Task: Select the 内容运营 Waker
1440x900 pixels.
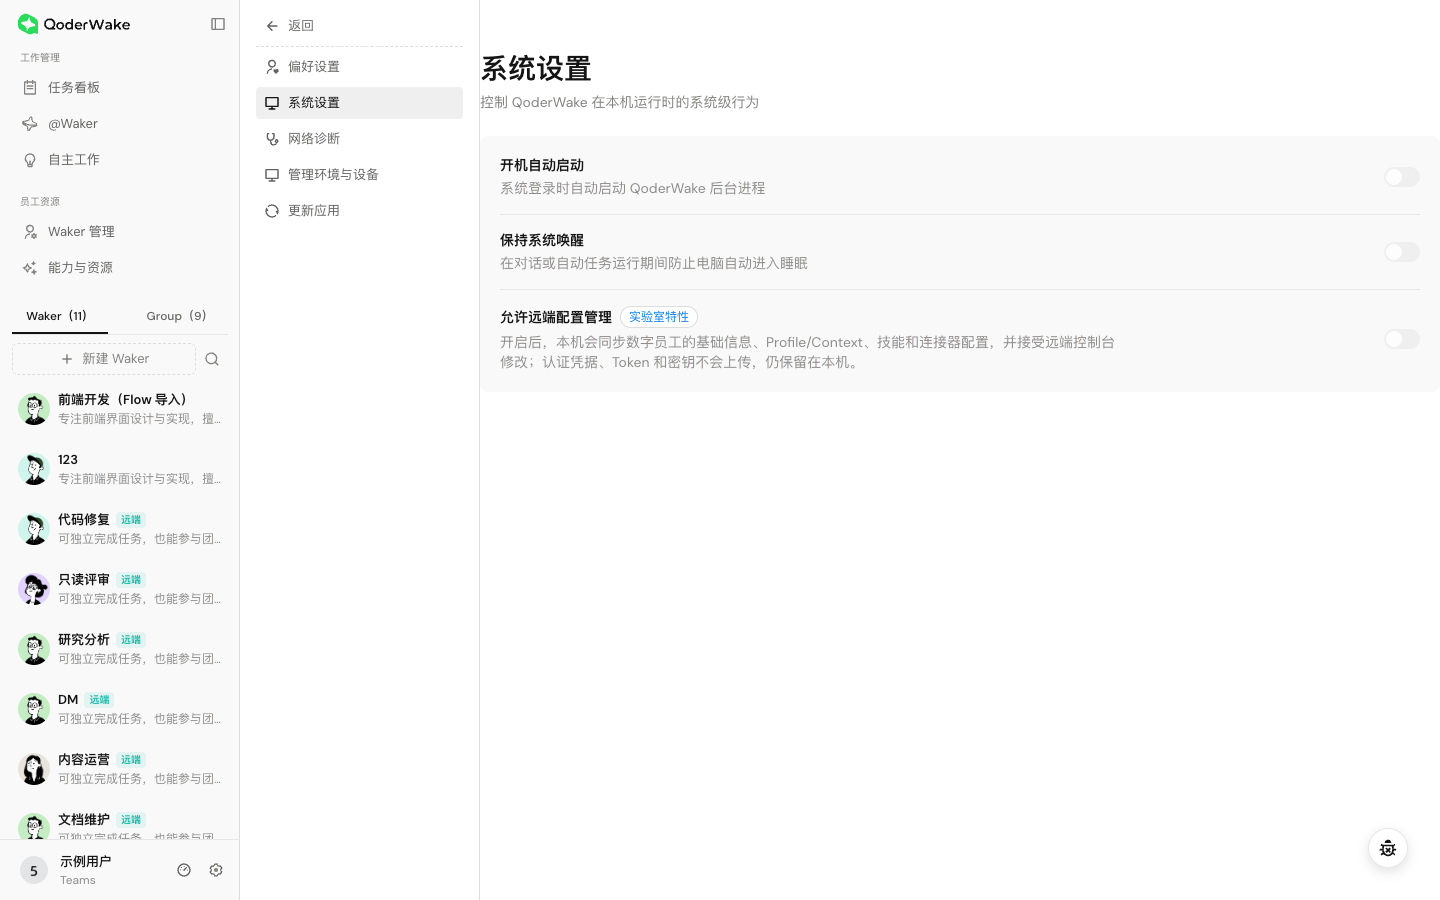Action: point(120,769)
